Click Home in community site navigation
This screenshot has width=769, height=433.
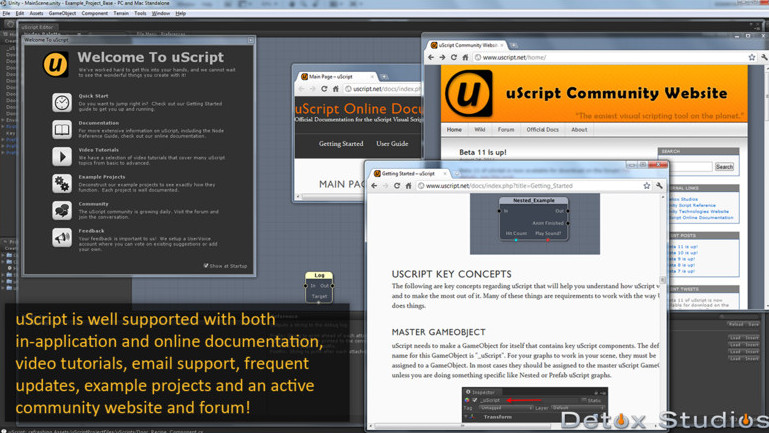click(x=454, y=130)
